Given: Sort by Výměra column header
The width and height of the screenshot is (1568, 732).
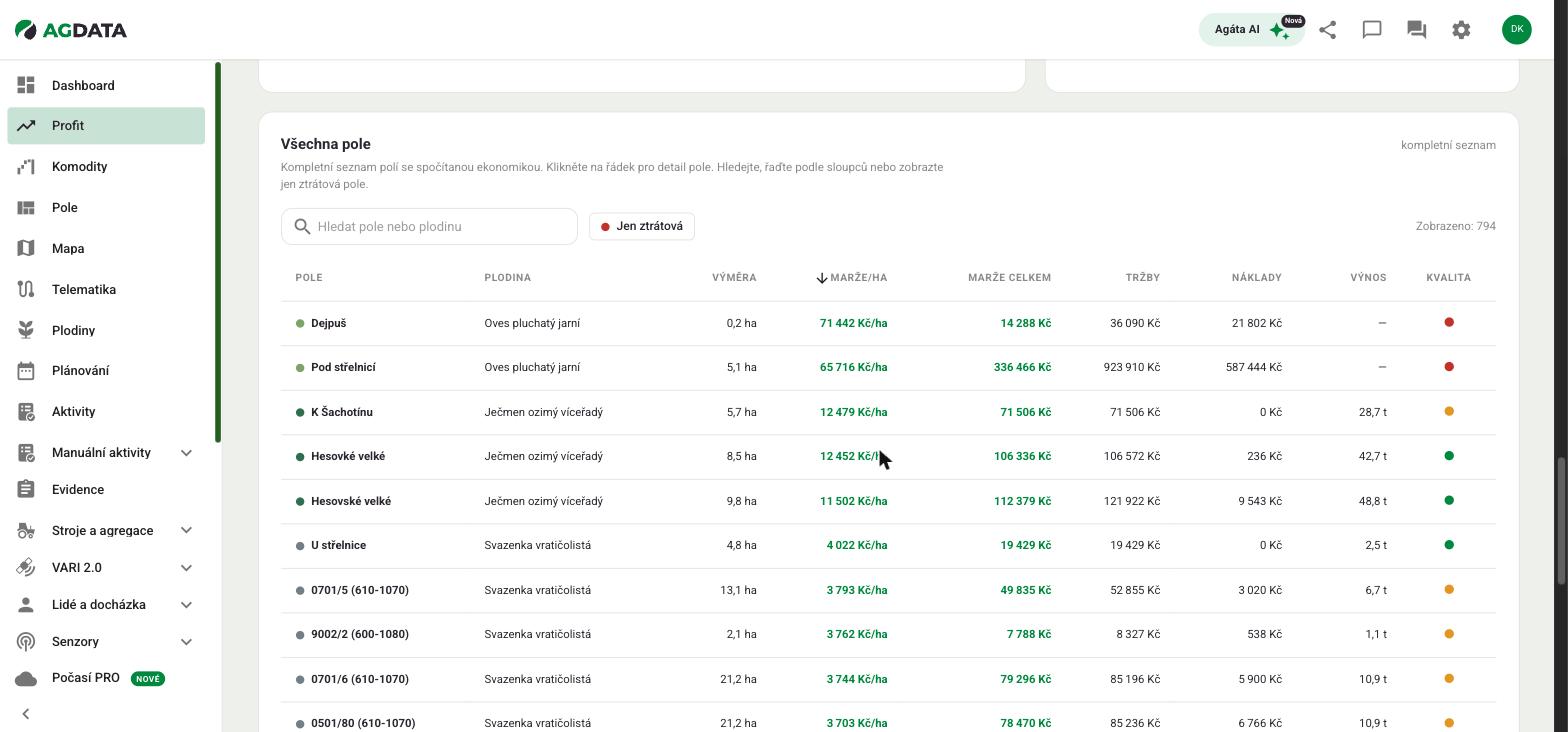Looking at the screenshot, I should pos(734,278).
